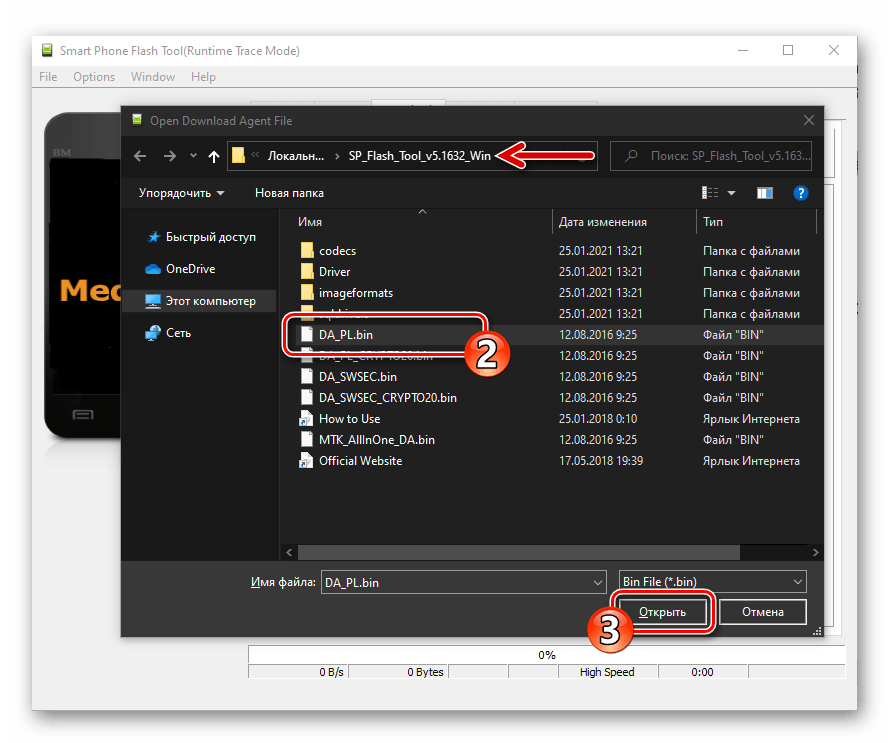Click date 25.01.2018 0:10 of How to Use
The height and width of the screenshot is (743, 890).
coord(598,418)
